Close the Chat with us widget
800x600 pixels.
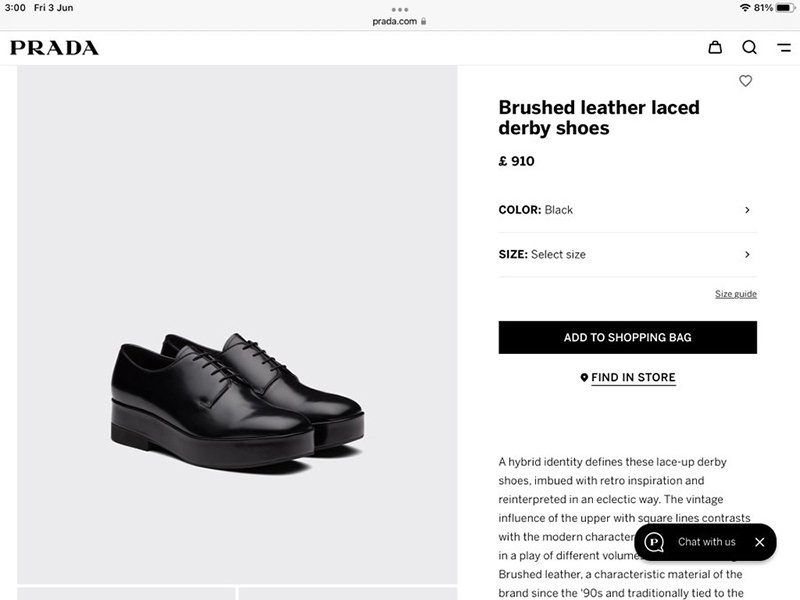(759, 542)
